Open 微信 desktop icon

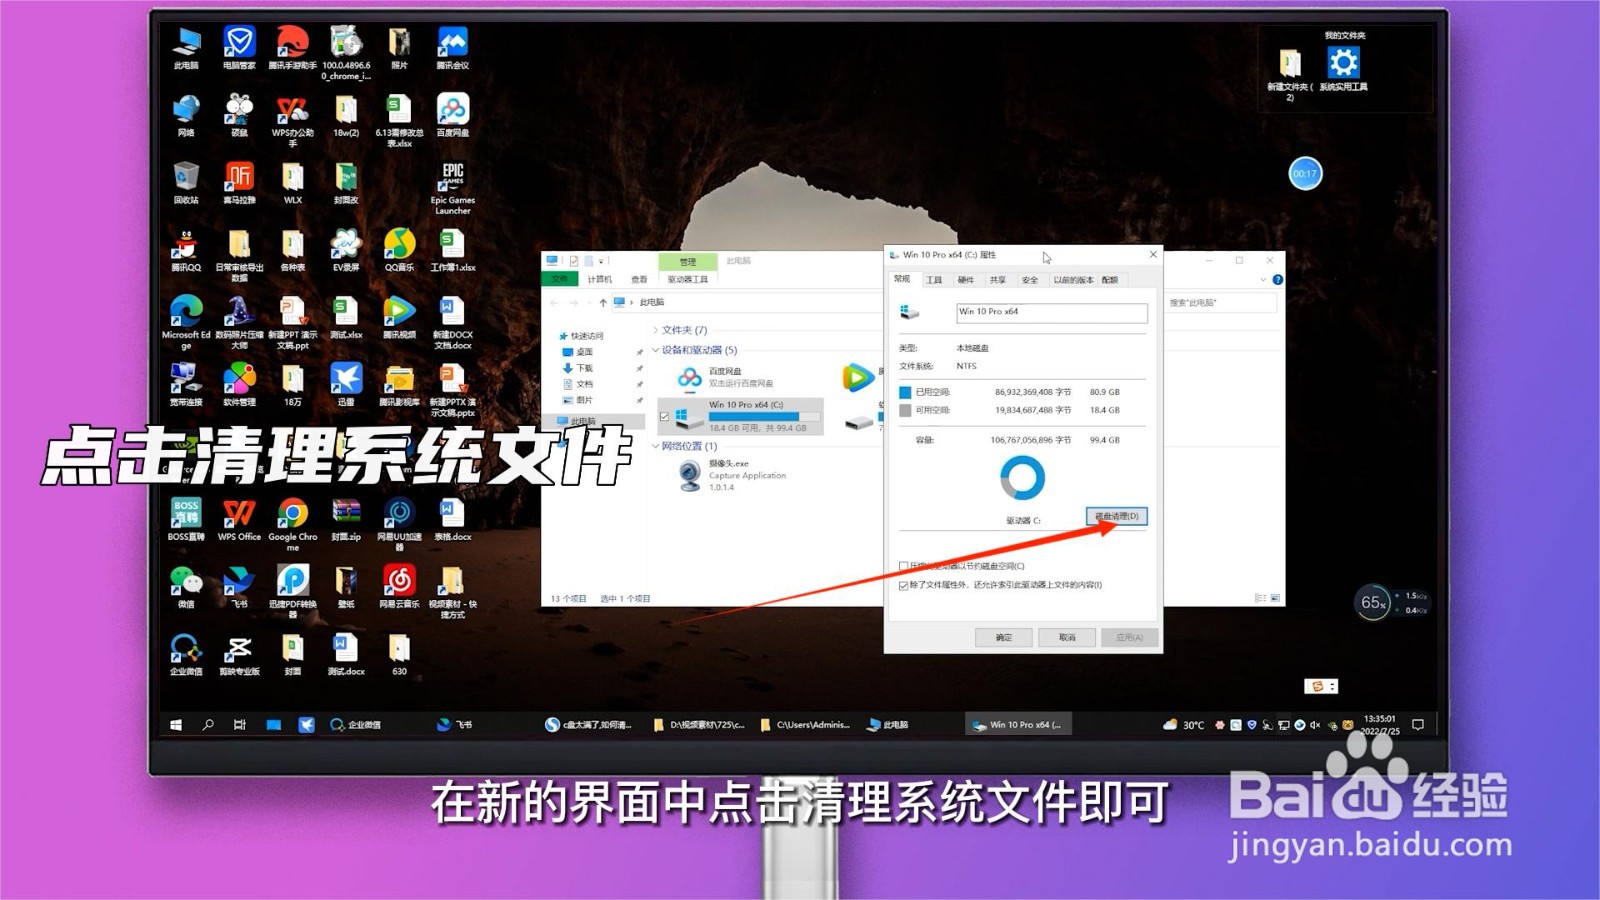[186, 588]
